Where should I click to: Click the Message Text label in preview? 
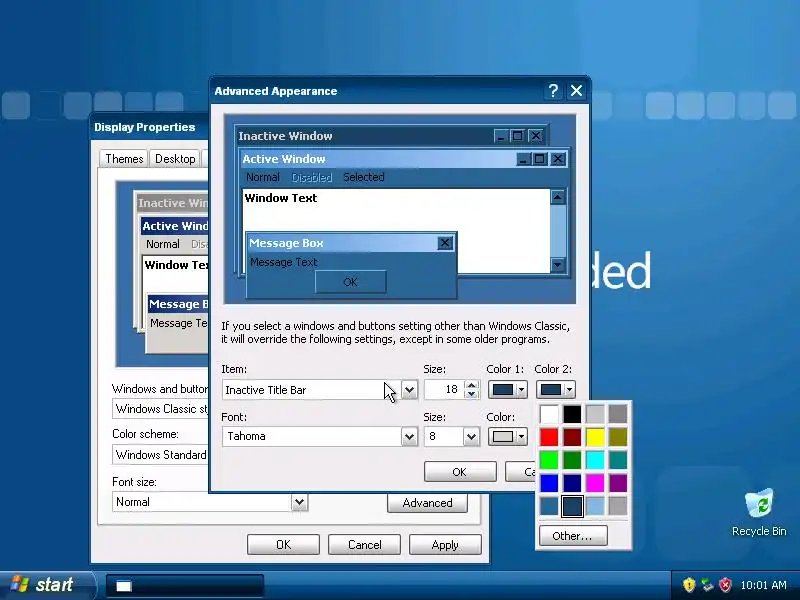(284, 262)
